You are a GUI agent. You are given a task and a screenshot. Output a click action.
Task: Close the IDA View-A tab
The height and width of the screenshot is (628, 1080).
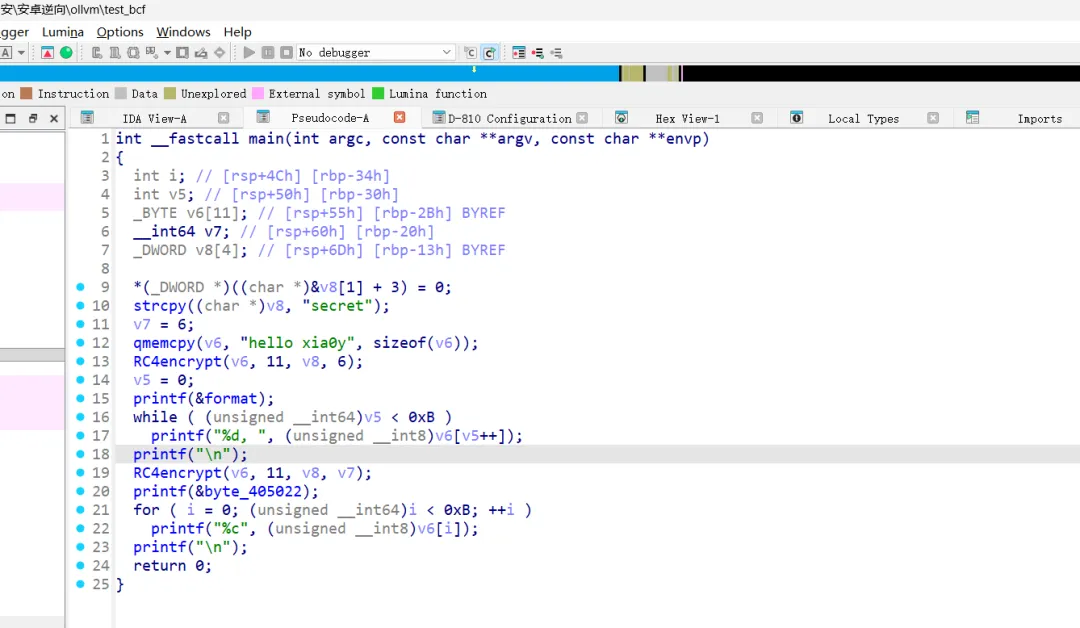[223, 118]
